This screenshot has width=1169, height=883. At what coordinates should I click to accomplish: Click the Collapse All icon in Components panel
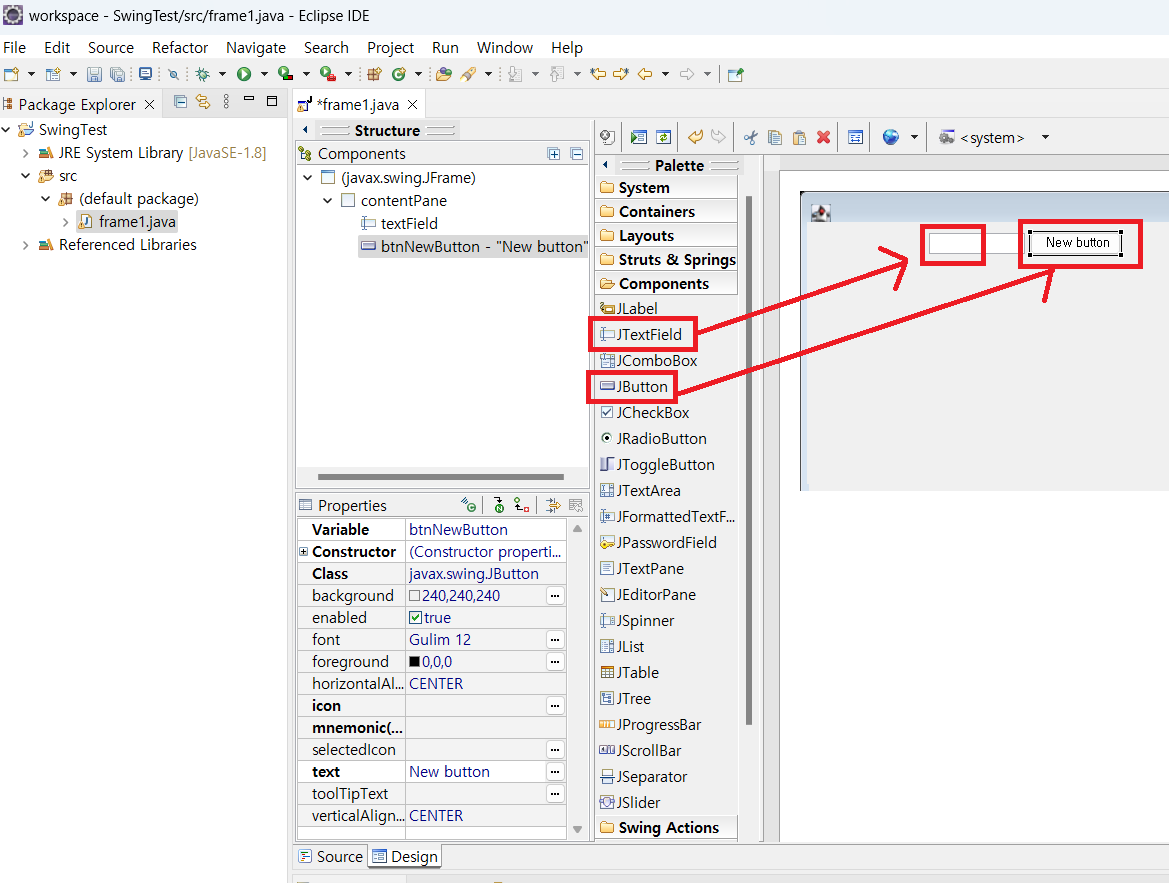[x=576, y=154]
